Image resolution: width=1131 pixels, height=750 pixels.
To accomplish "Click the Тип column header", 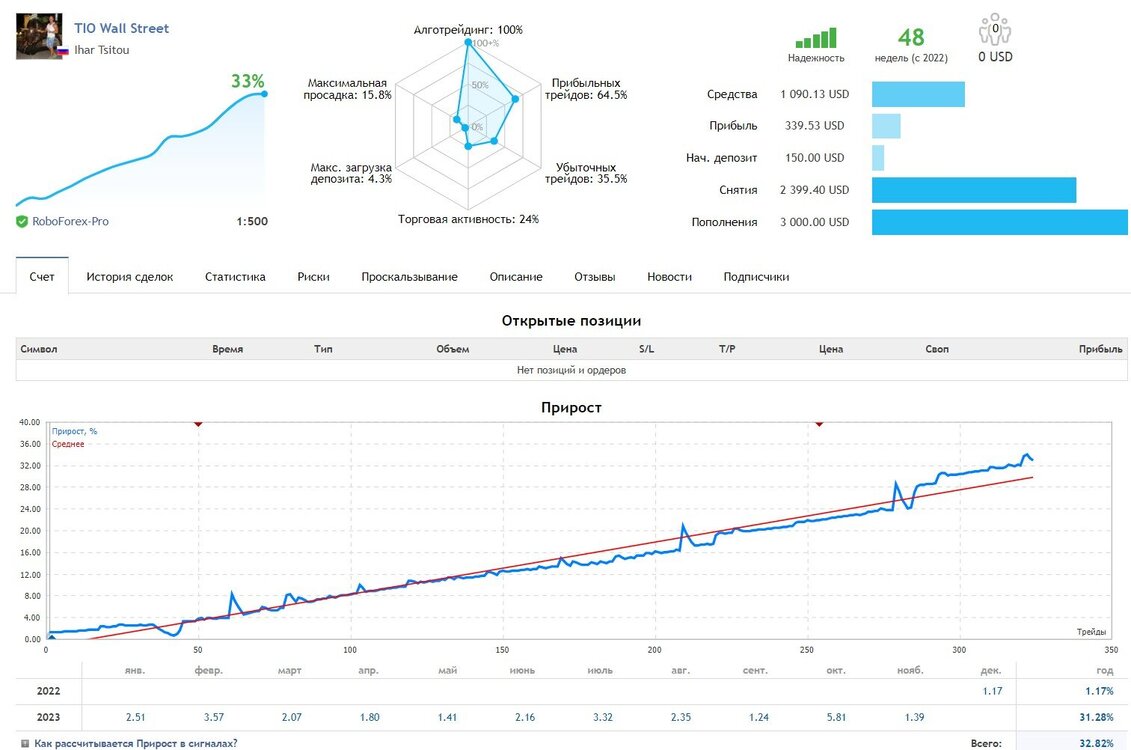I will coord(323,349).
